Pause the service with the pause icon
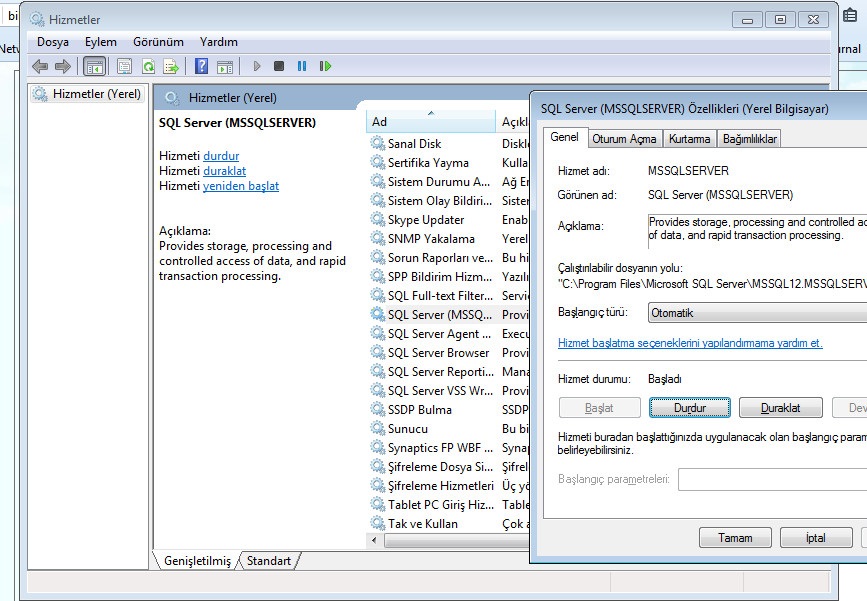 point(302,66)
